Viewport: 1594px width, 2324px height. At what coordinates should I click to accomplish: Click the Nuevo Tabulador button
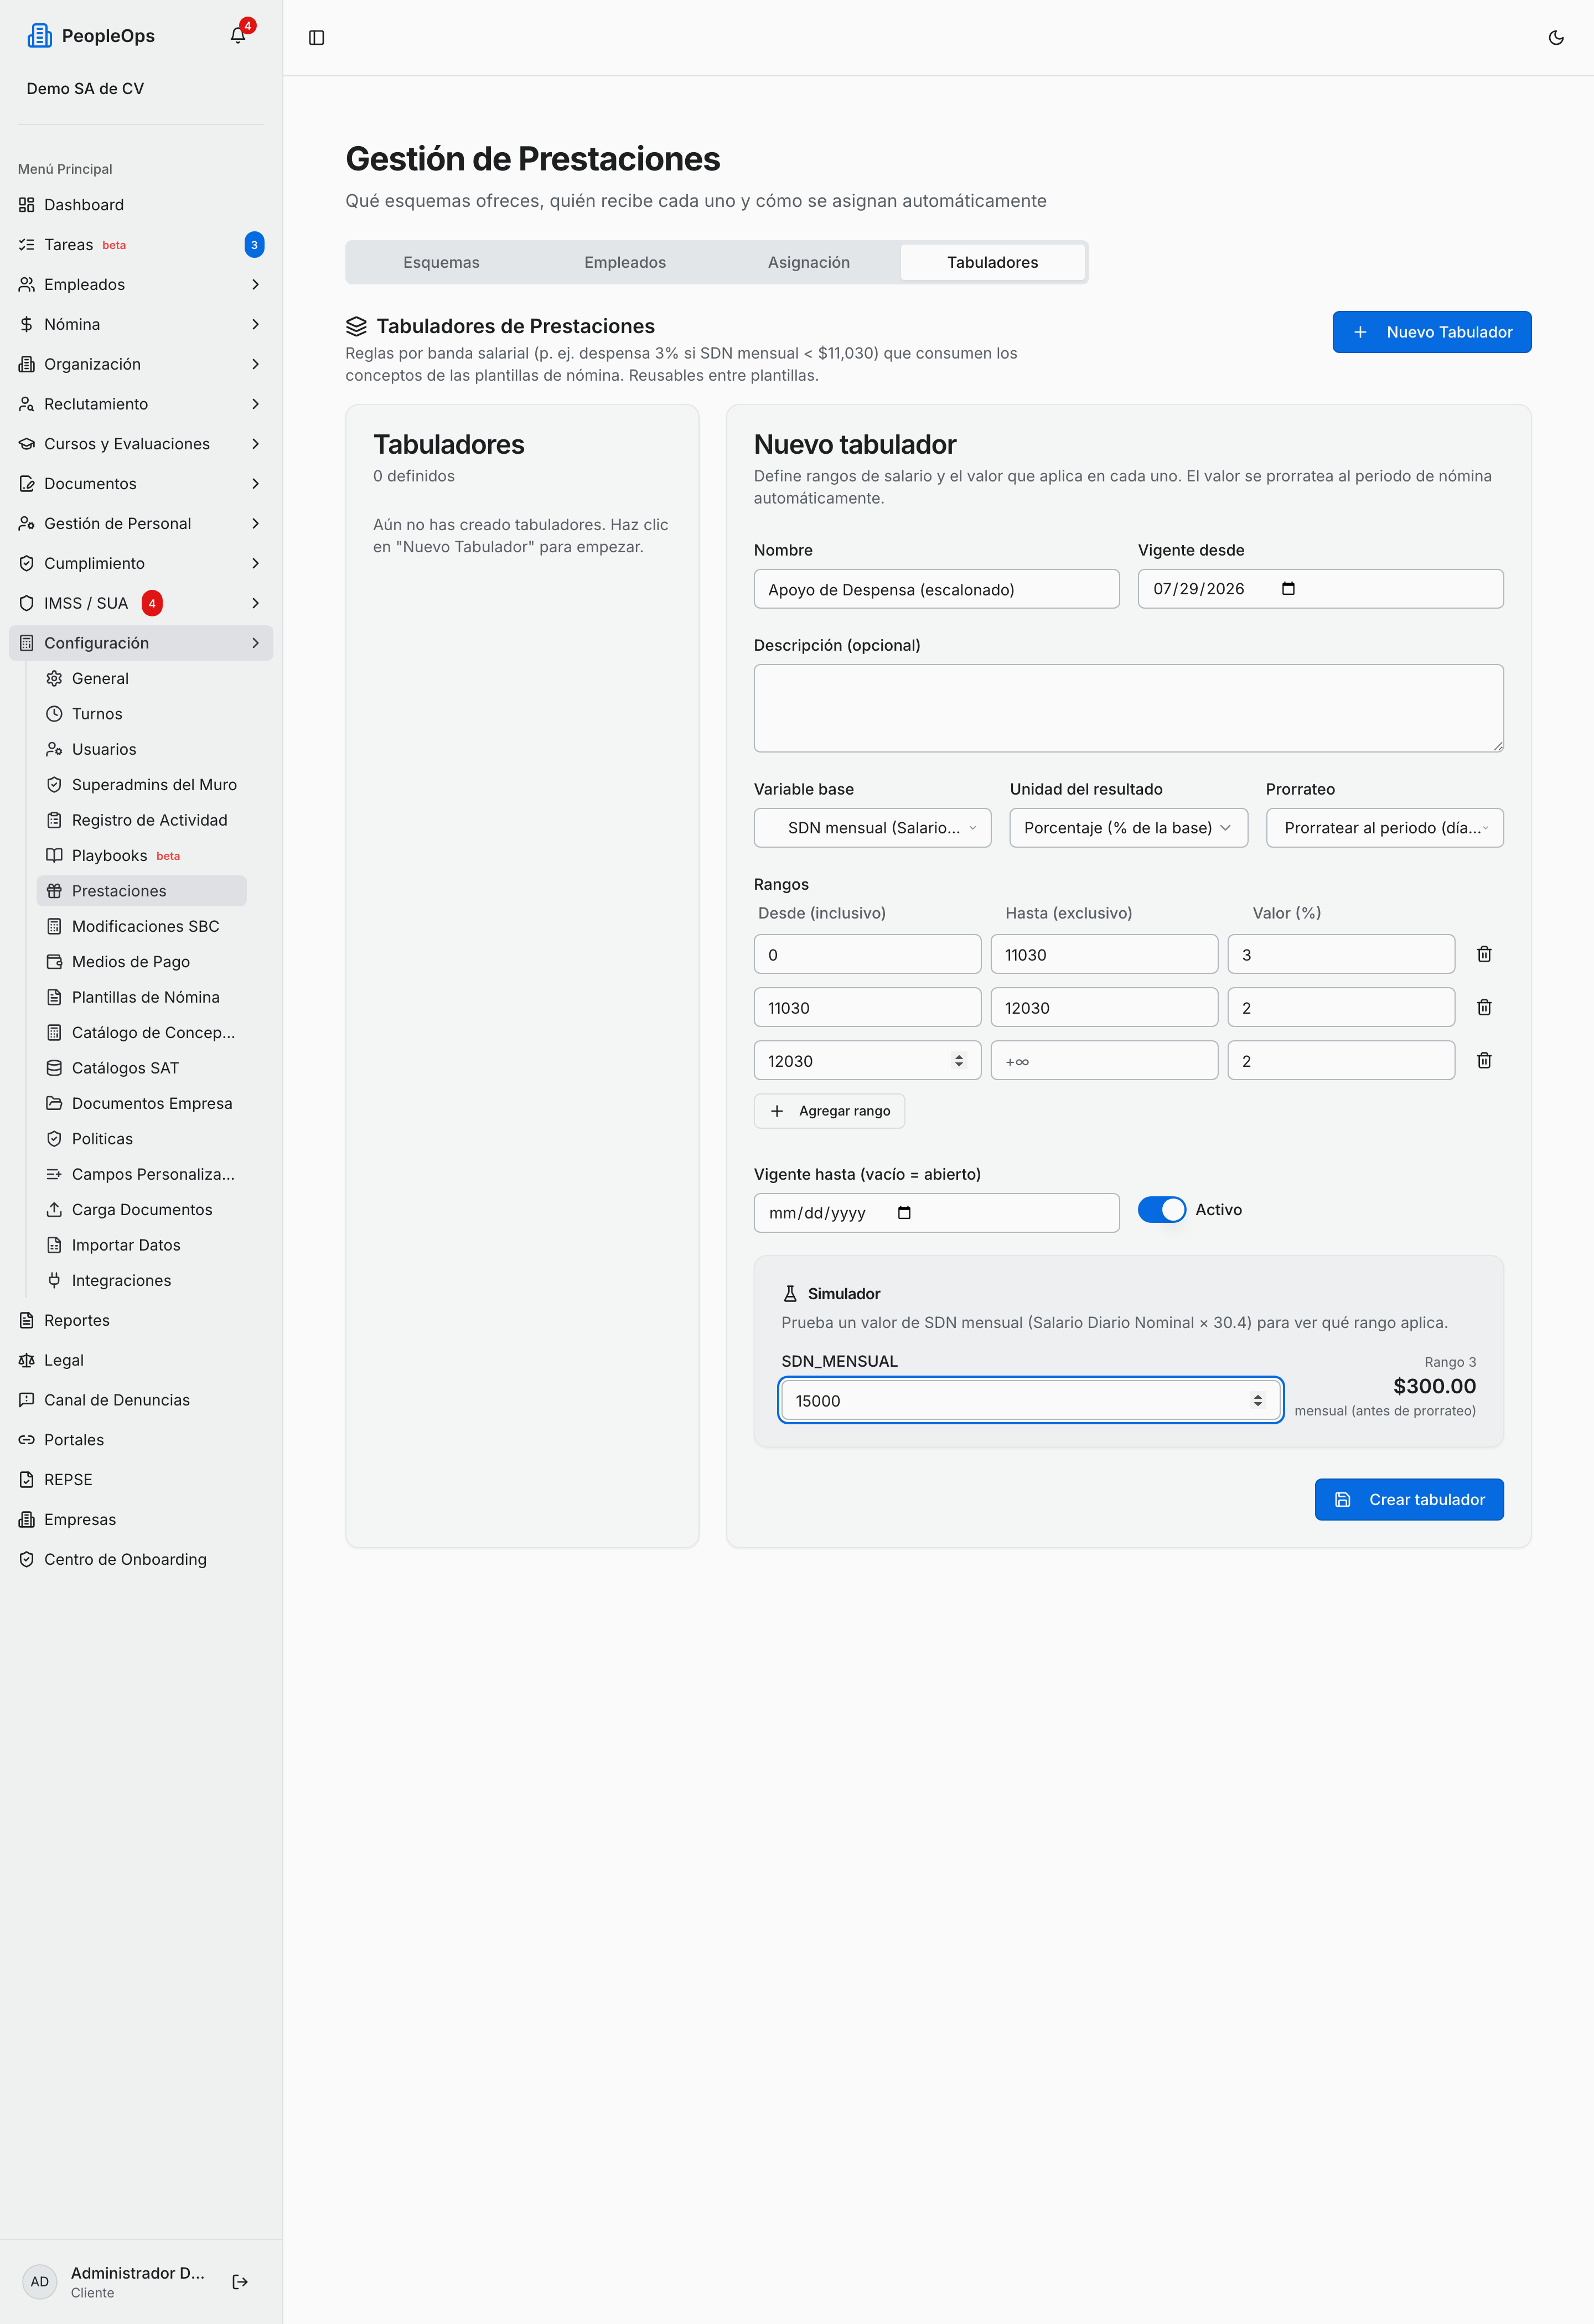(1432, 332)
